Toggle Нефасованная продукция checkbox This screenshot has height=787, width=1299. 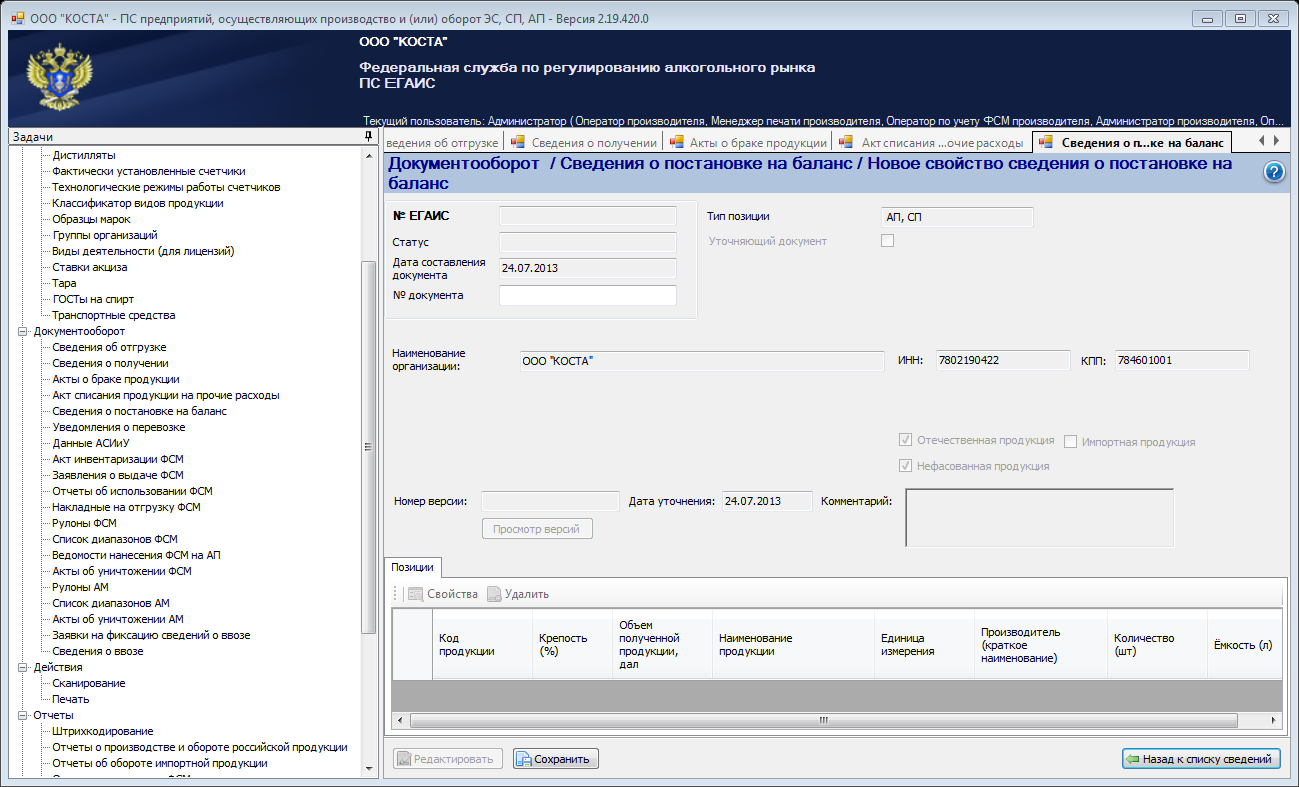point(906,466)
